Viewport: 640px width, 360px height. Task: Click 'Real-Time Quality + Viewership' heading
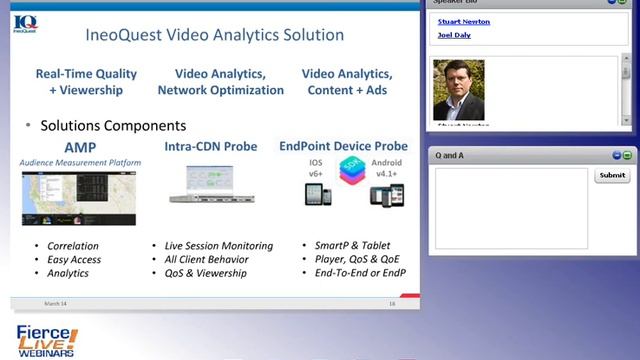pyautogui.click(x=86, y=82)
